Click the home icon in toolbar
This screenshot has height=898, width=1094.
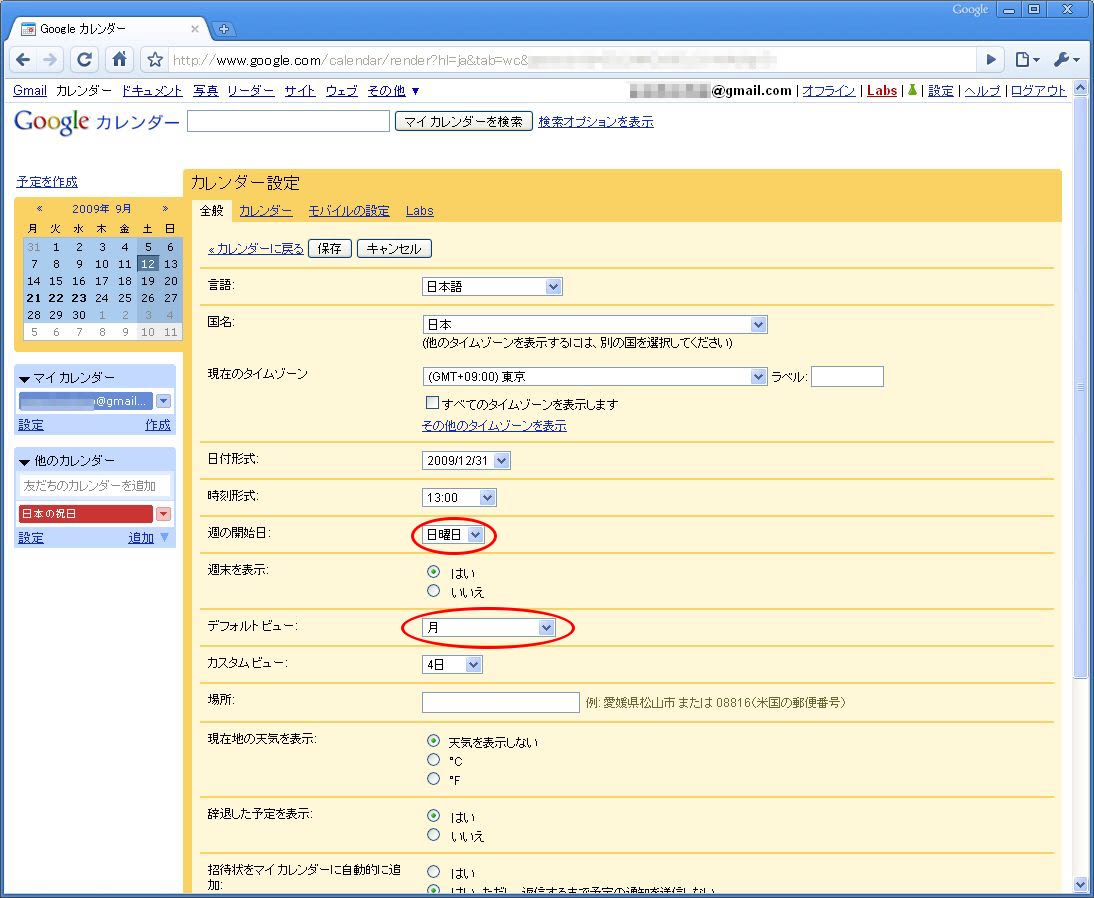[x=119, y=60]
